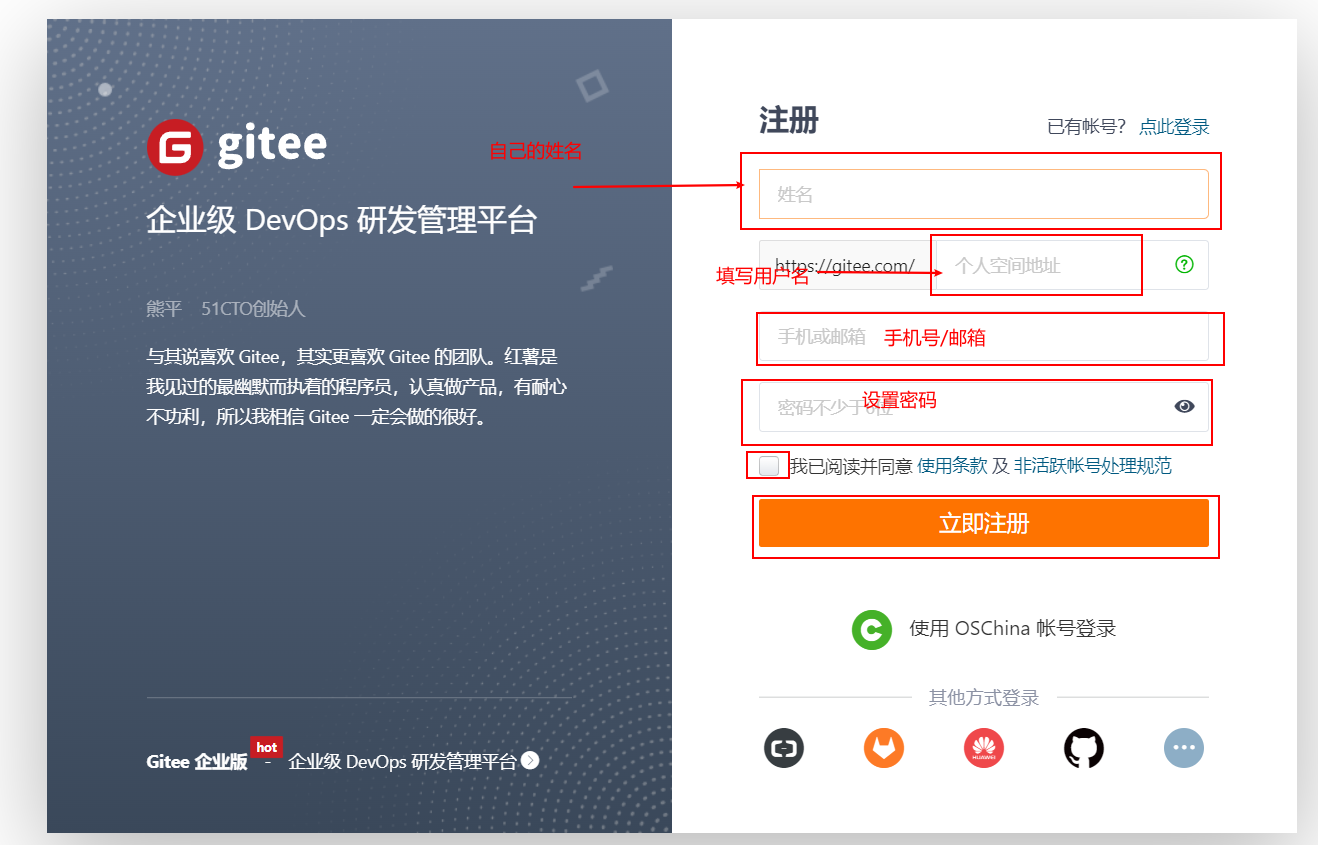Click the bottom 企业级 DevOps 研发管理平台 link
Screen dimensions: 1318x845
(402, 762)
